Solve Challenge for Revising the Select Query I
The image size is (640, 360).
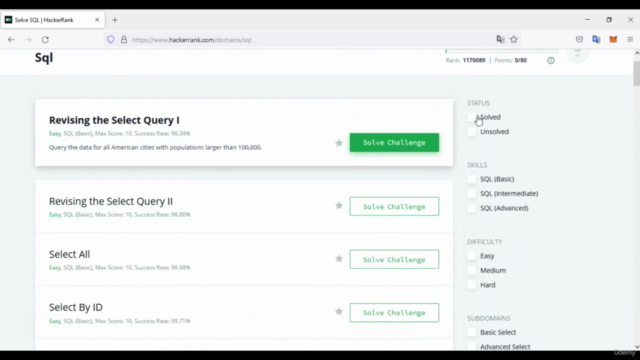tap(394, 142)
